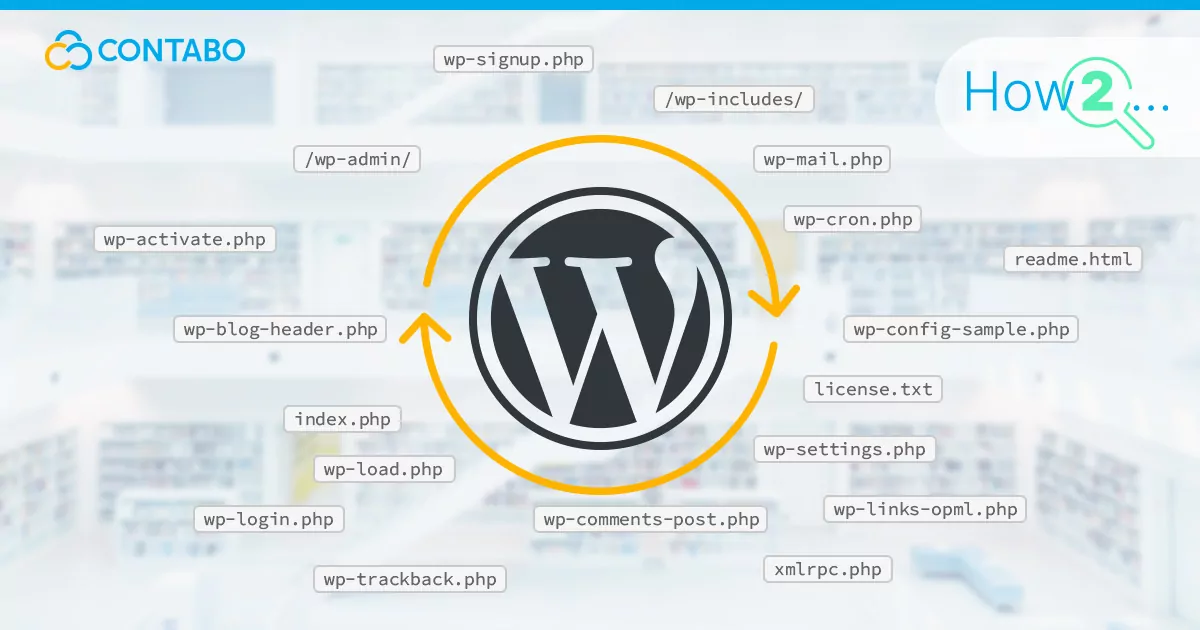
Task: Select the wp-mail.php file label
Action: [x=821, y=159]
